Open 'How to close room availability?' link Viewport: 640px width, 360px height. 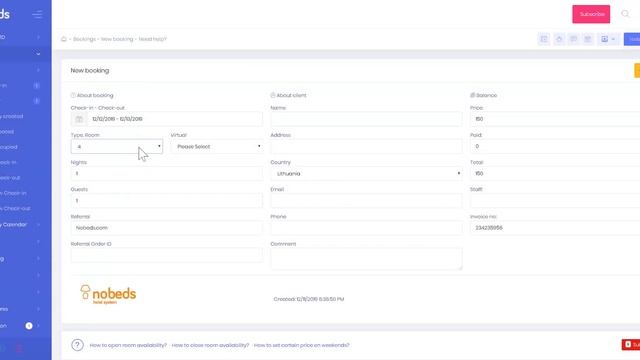tap(210, 345)
